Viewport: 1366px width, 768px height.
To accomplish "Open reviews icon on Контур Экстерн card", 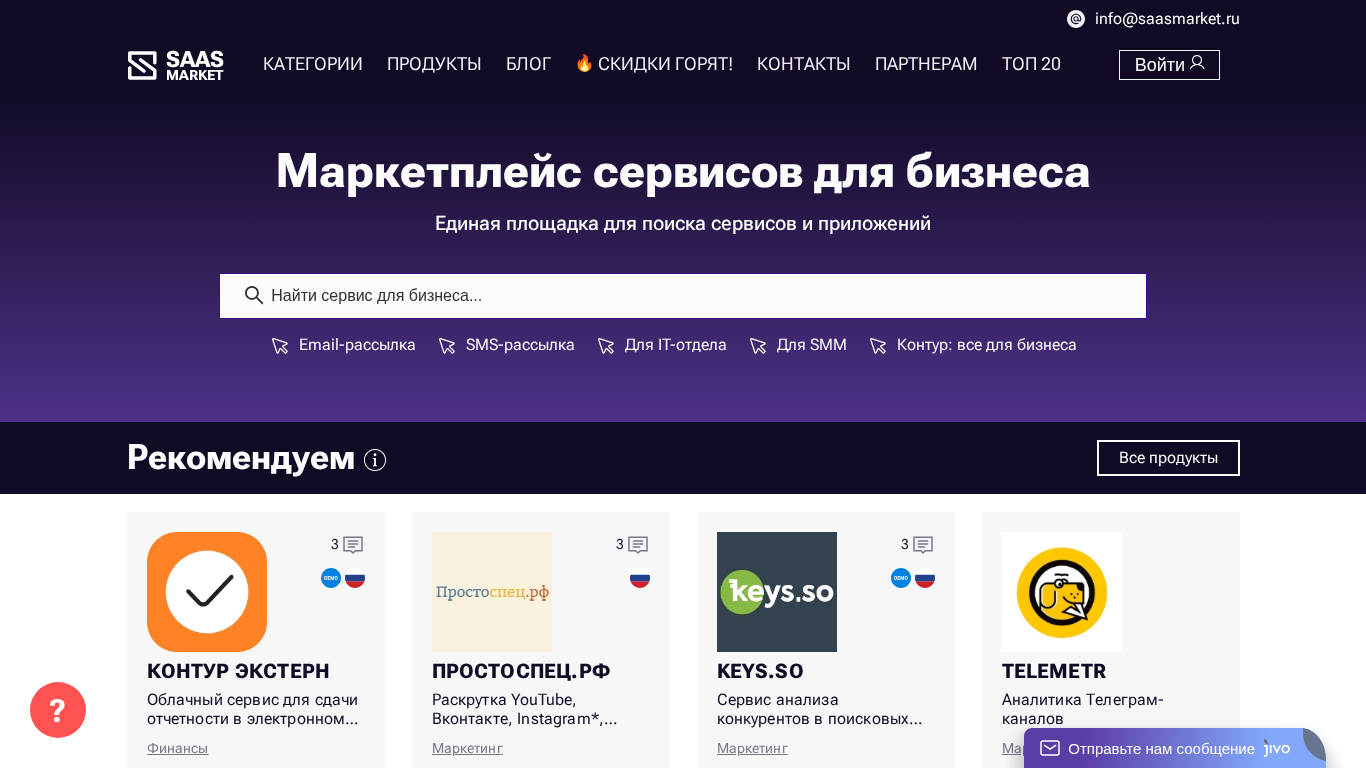I will (x=353, y=545).
